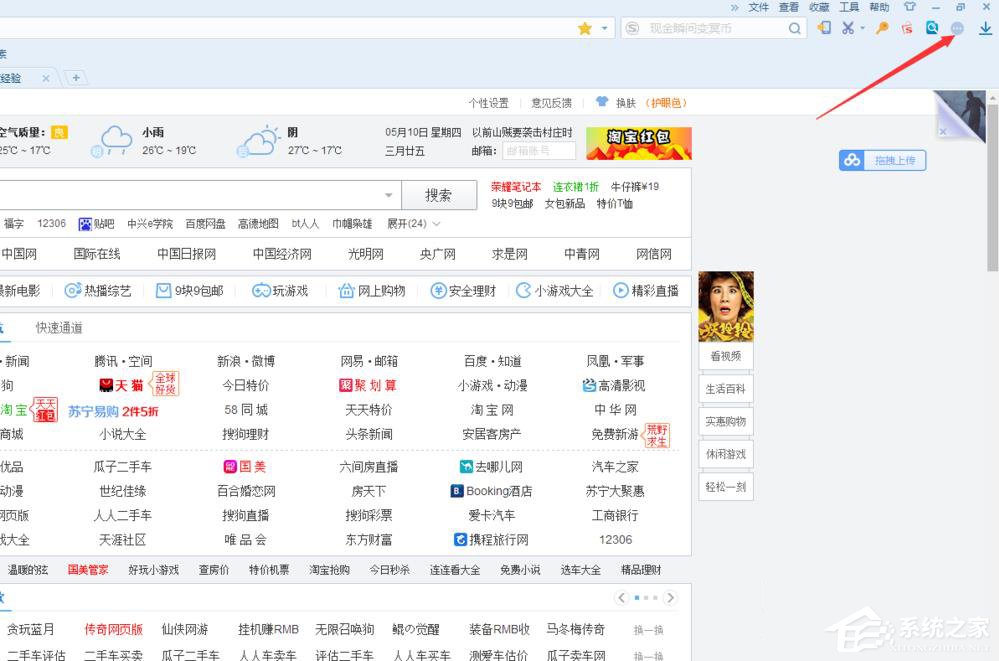999x661 pixels.
Task: Open the password key manager icon
Action: (882, 28)
